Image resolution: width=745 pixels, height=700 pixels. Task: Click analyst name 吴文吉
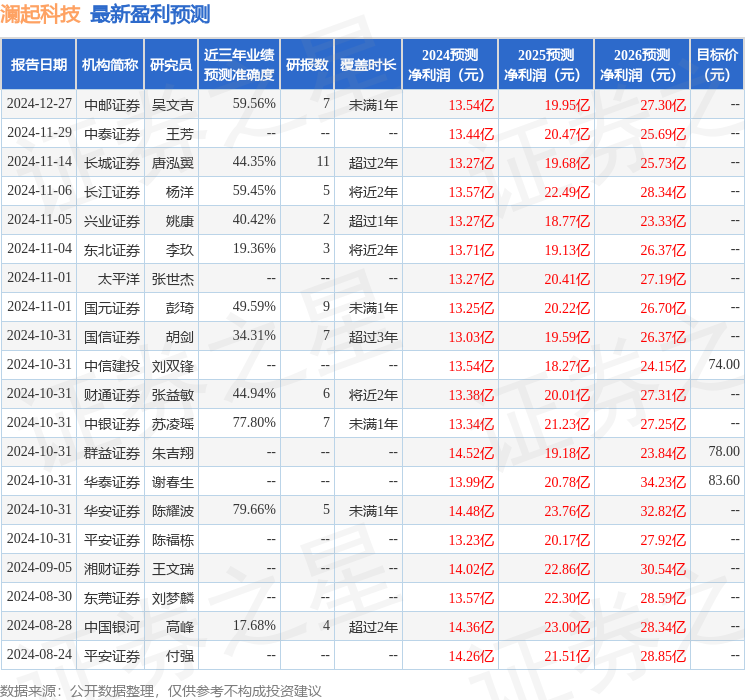pos(172,105)
